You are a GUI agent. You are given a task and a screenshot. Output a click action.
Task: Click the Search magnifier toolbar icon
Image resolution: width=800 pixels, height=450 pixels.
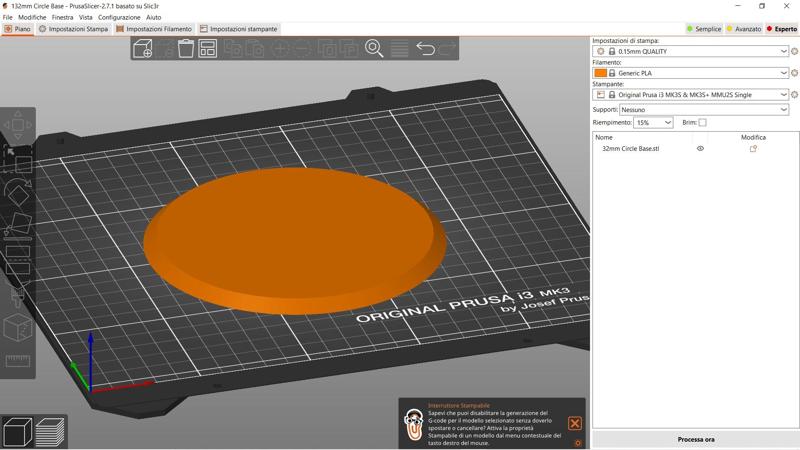coord(374,49)
